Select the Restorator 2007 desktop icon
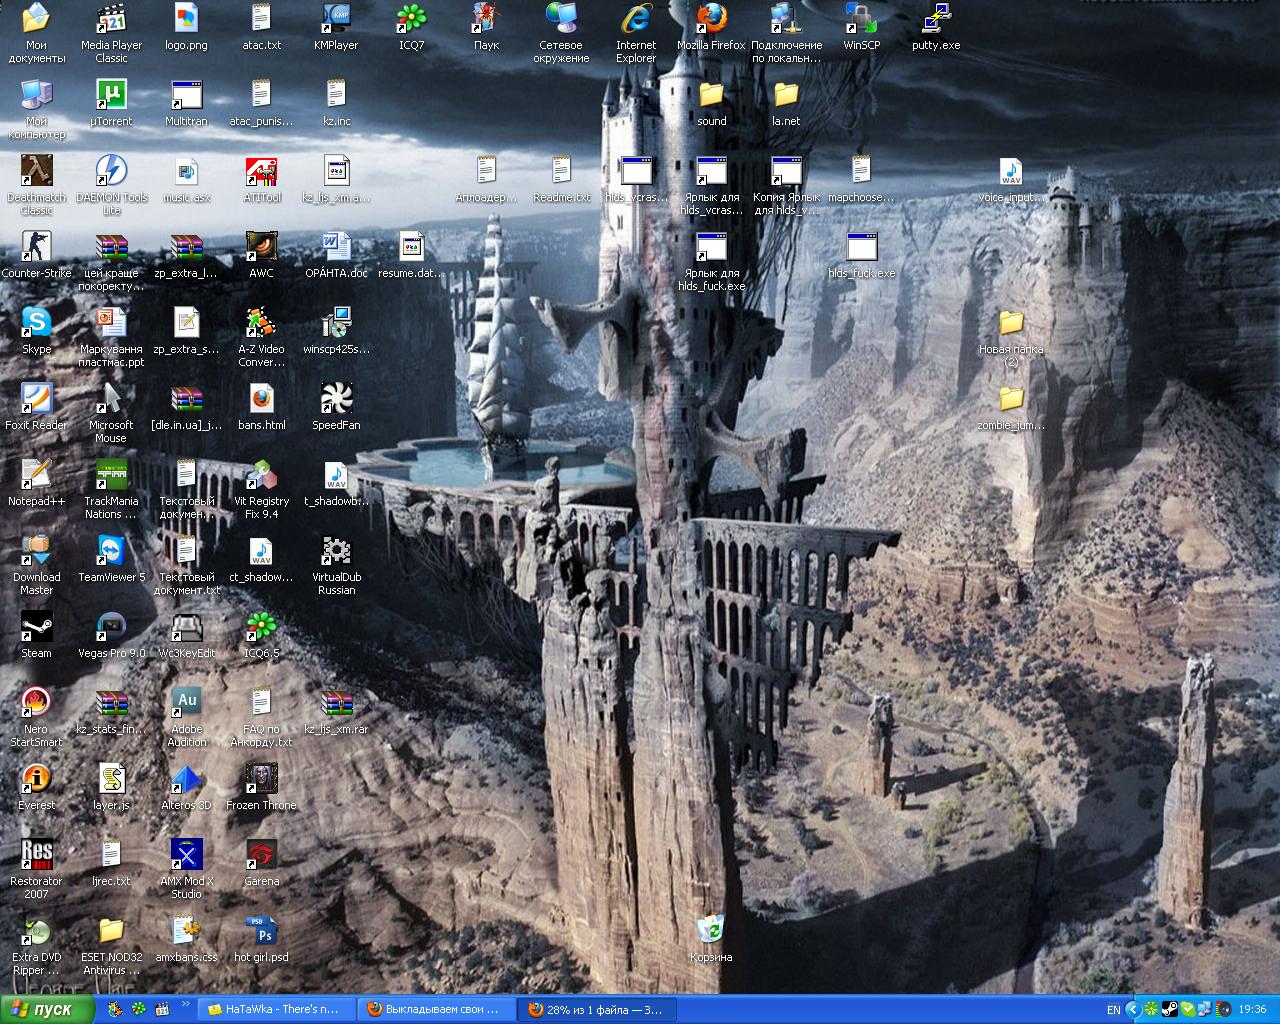Image resolution: width=1280 pixels, height=1024 pixels. coord(36,869)
